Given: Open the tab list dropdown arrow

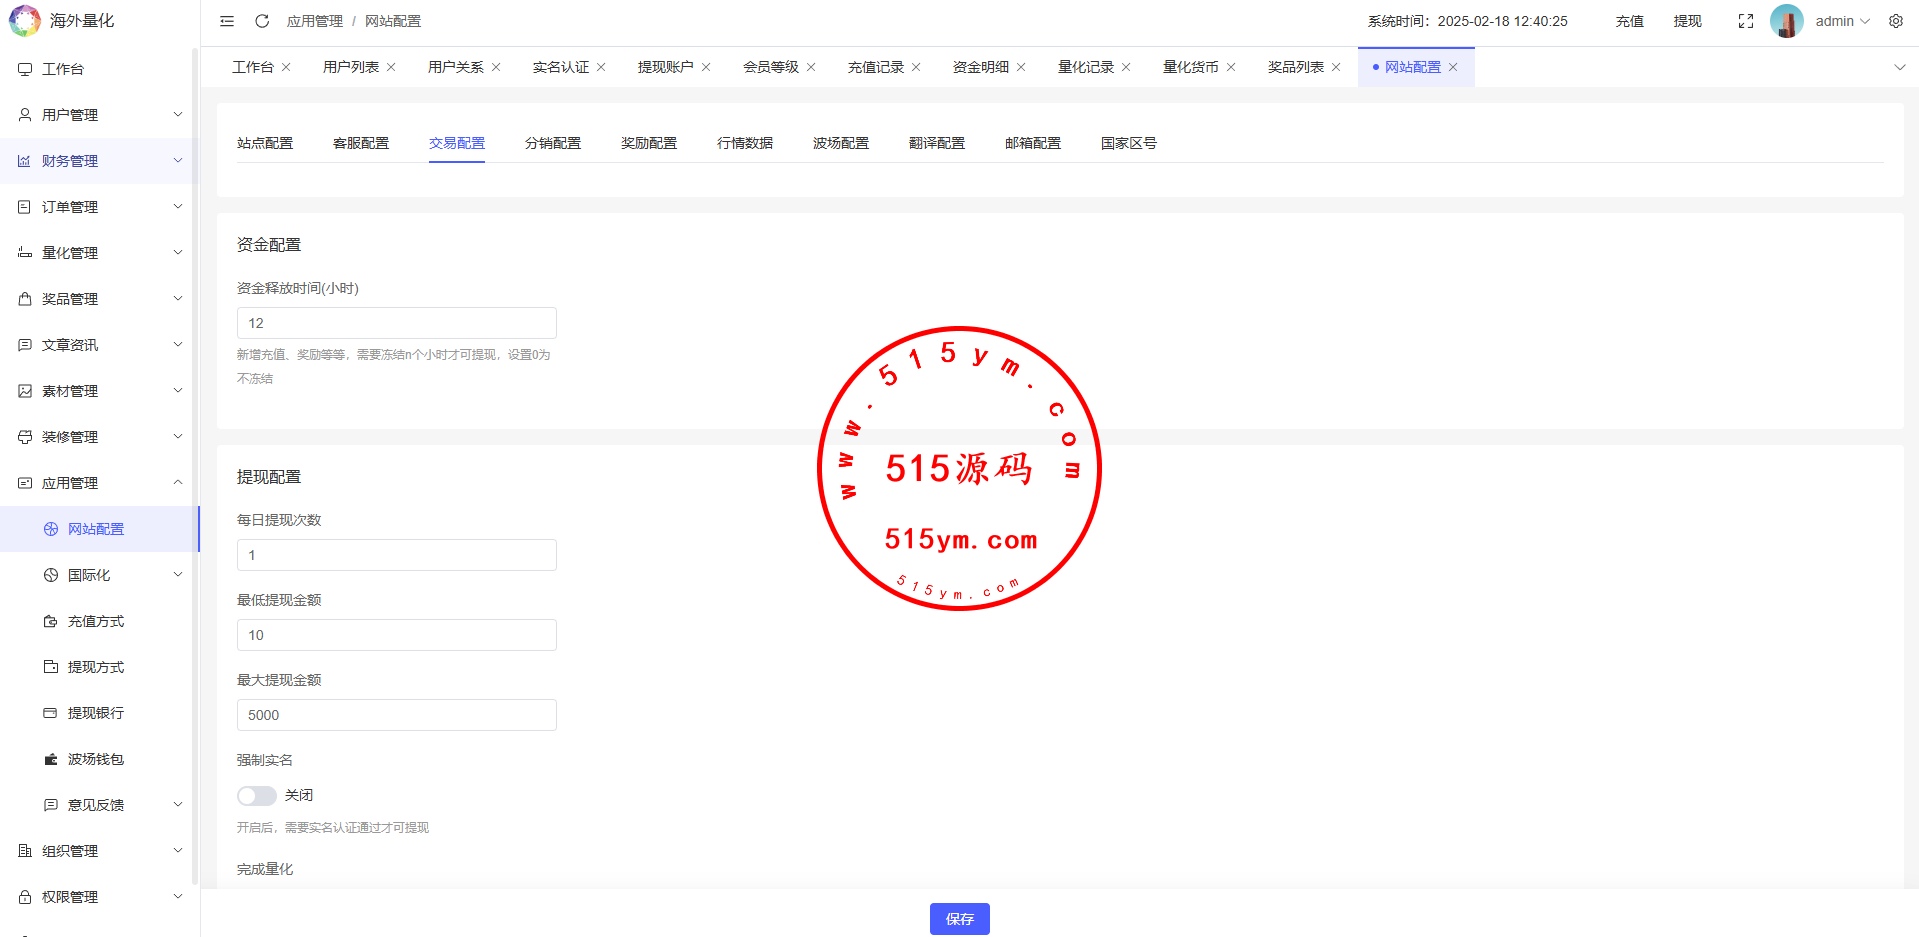Looking at the screenshot, I should (x=1900, y=67).
